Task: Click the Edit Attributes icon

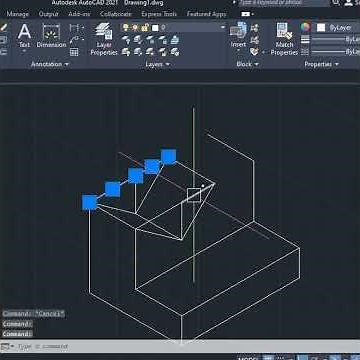Action: click(x=255, y=52)
